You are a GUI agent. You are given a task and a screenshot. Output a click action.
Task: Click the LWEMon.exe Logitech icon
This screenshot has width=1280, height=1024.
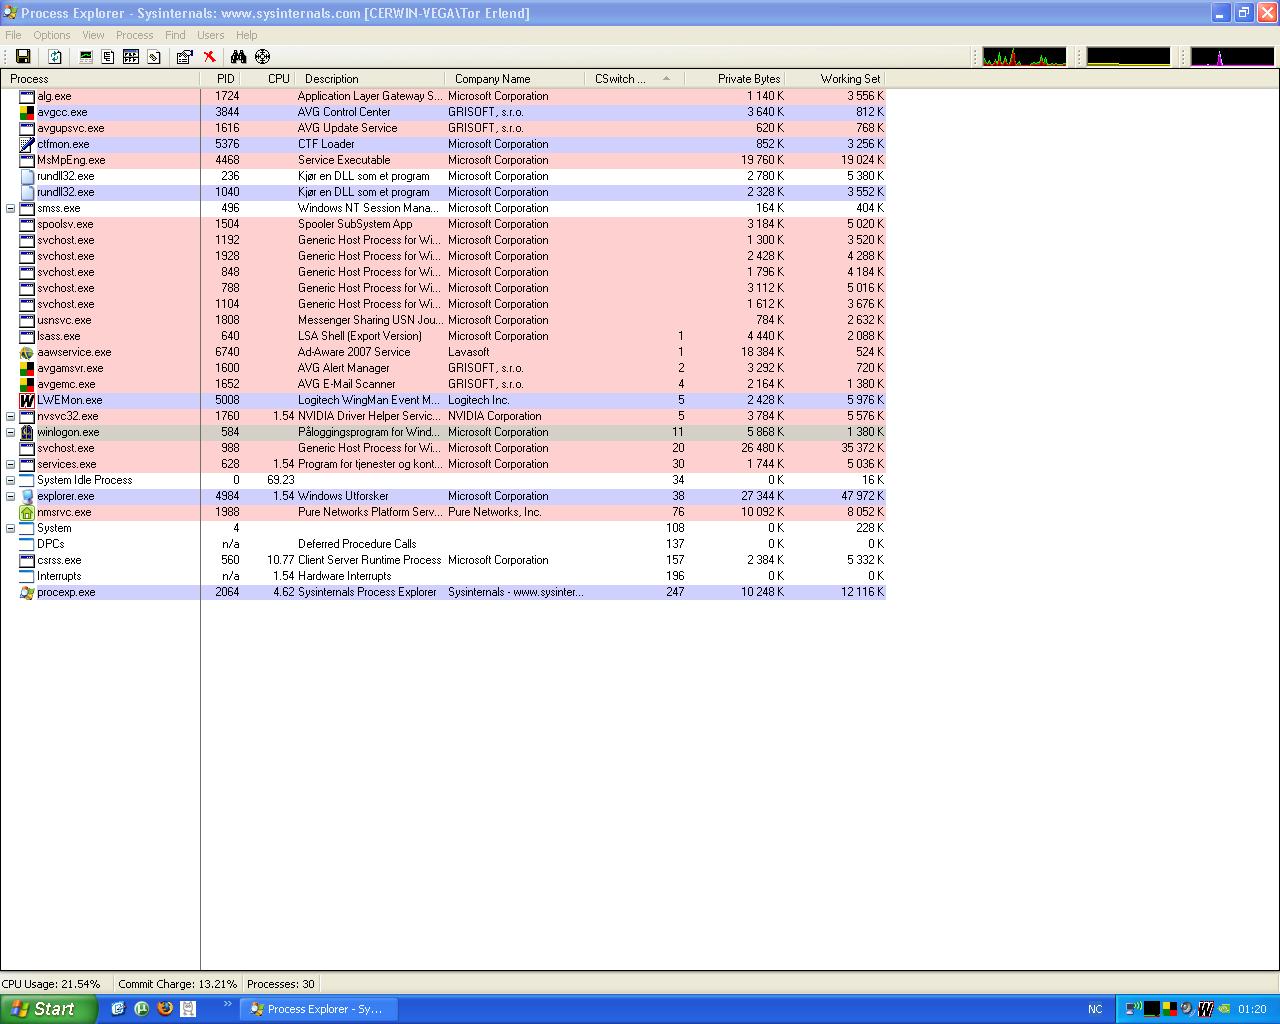pyautogui.click(x=27, y=400)
